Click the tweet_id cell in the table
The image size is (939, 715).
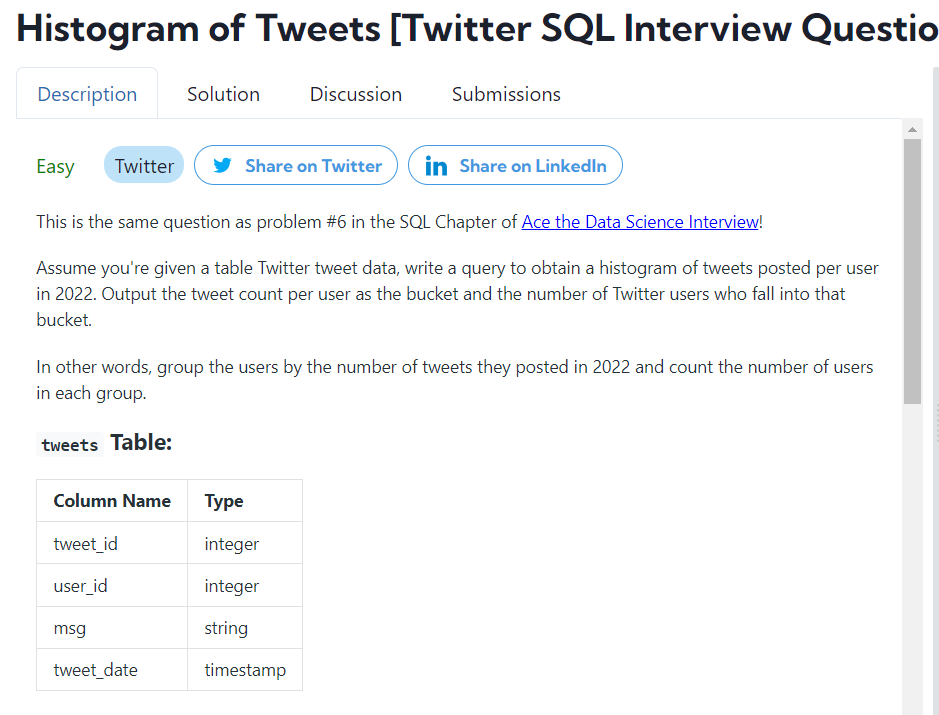pos(112,543)
